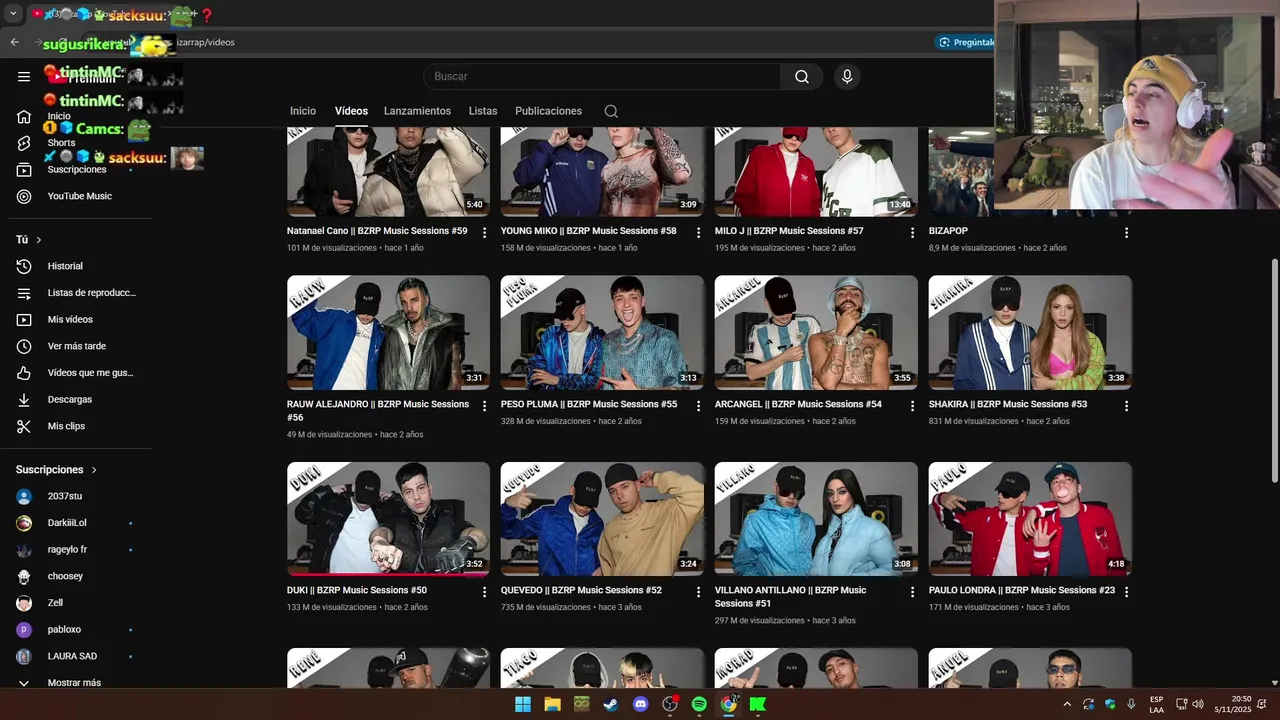The height and width of the screenshot is (720, 1280).
Task: Show hidden system tray icons
Action: (x=1067, y=704)
